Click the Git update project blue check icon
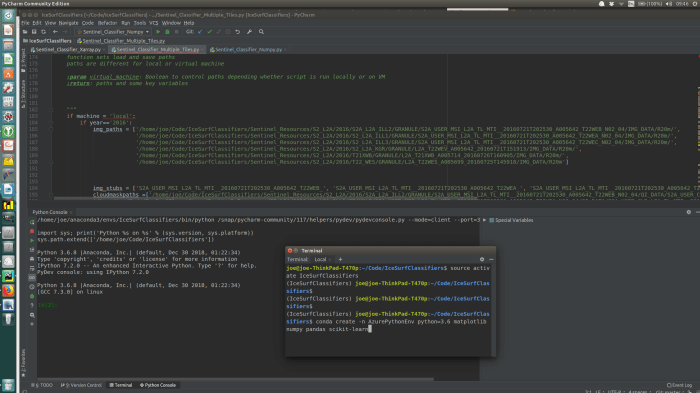This screenshot has width=700, height=393. 200,32
